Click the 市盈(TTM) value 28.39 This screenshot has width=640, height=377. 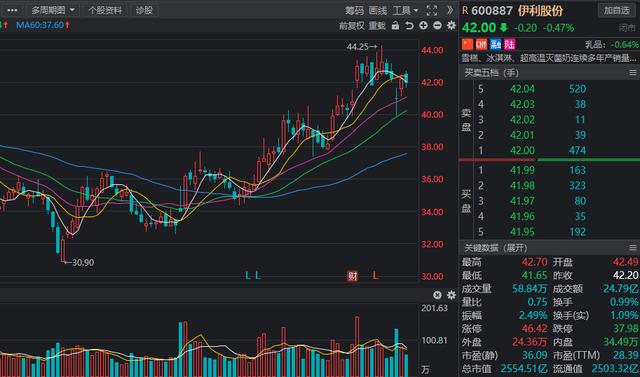[x=625, y=355]
